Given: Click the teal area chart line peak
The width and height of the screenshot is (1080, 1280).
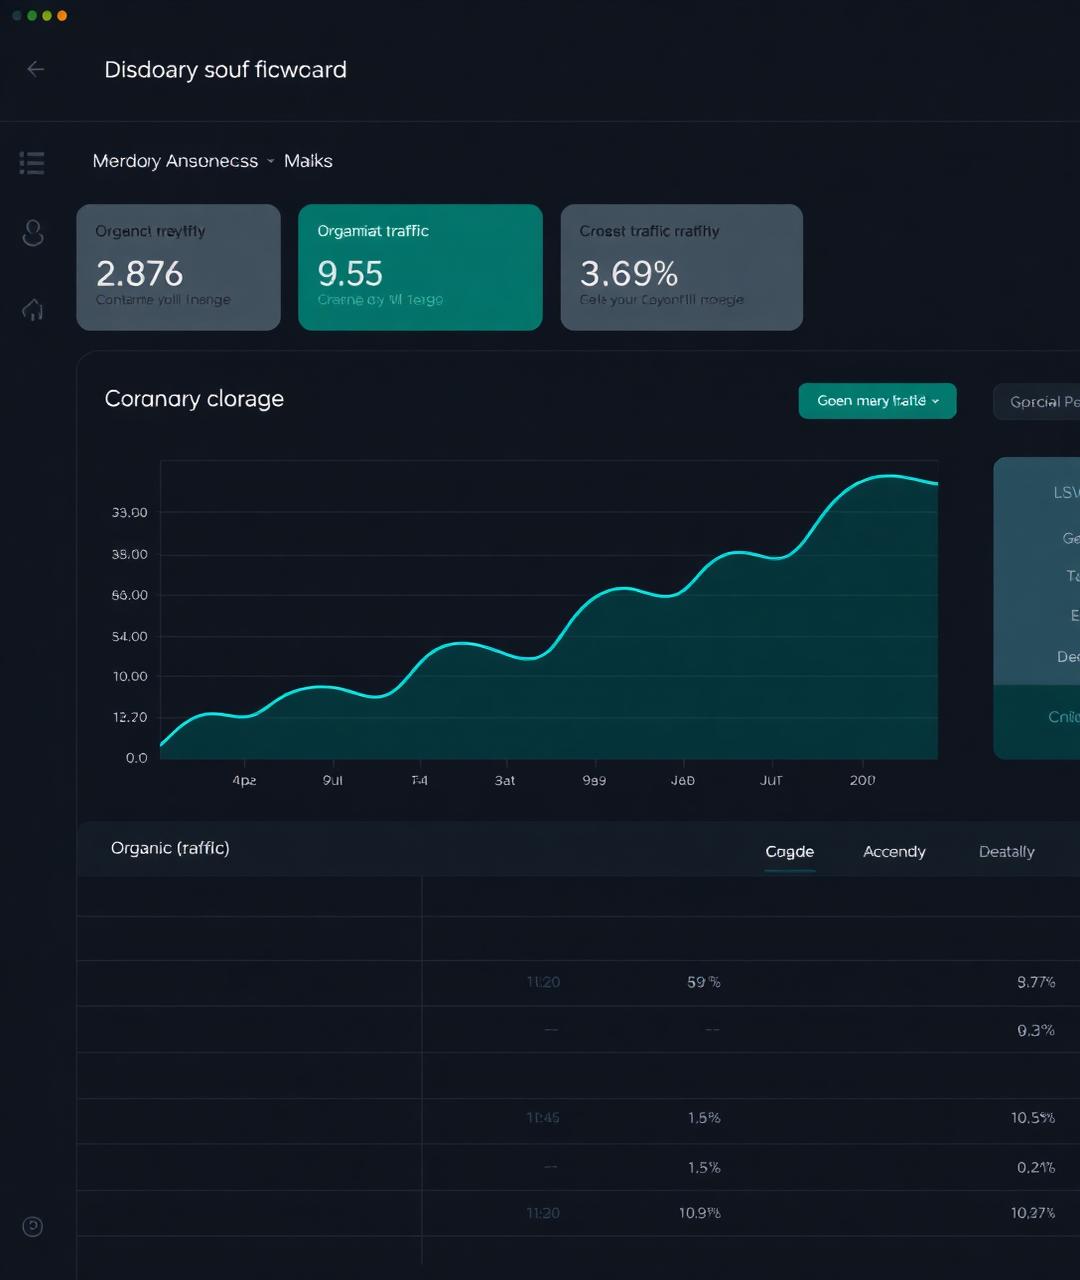Looking at the screenshot, I should tap(888, 476).
